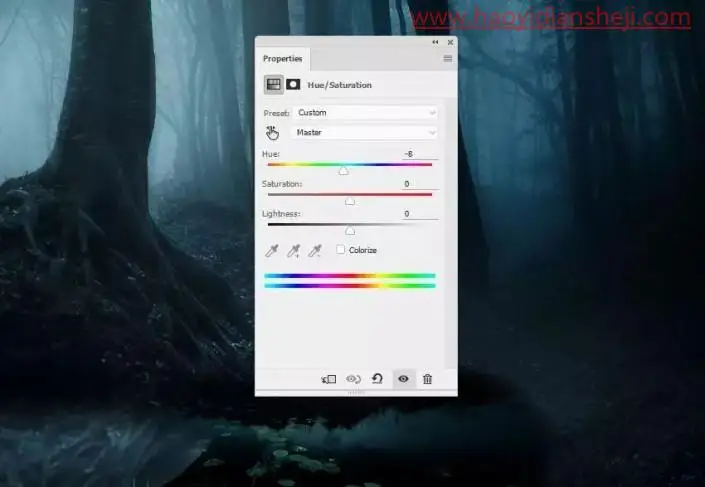Click the Lightness slider handle

(x=350, y=231)
